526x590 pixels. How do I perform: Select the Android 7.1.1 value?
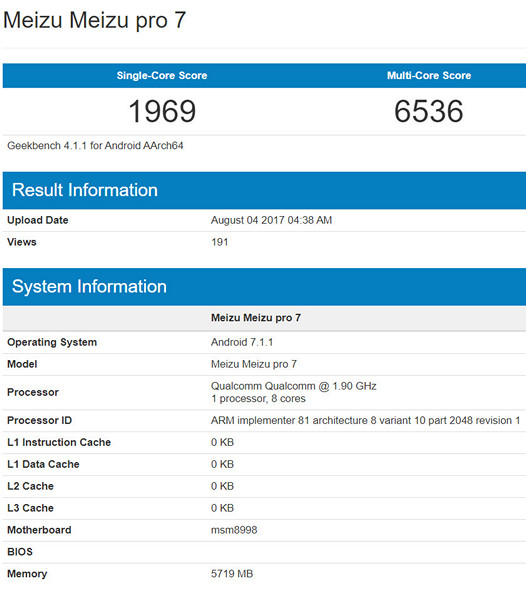tap(242, 342)
